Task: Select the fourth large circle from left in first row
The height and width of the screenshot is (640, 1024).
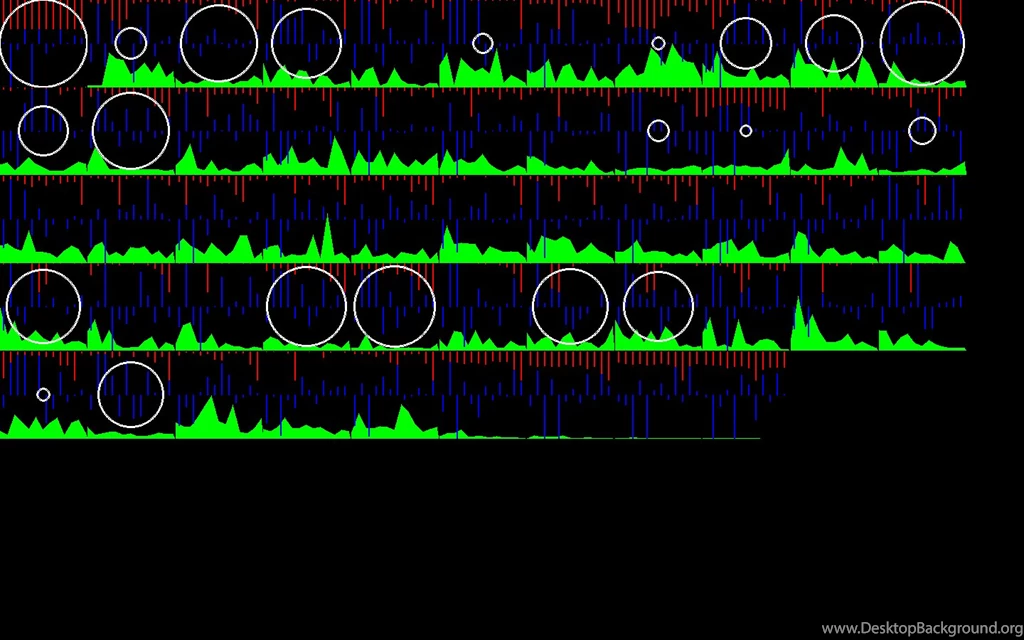Action: coord(746,43)
